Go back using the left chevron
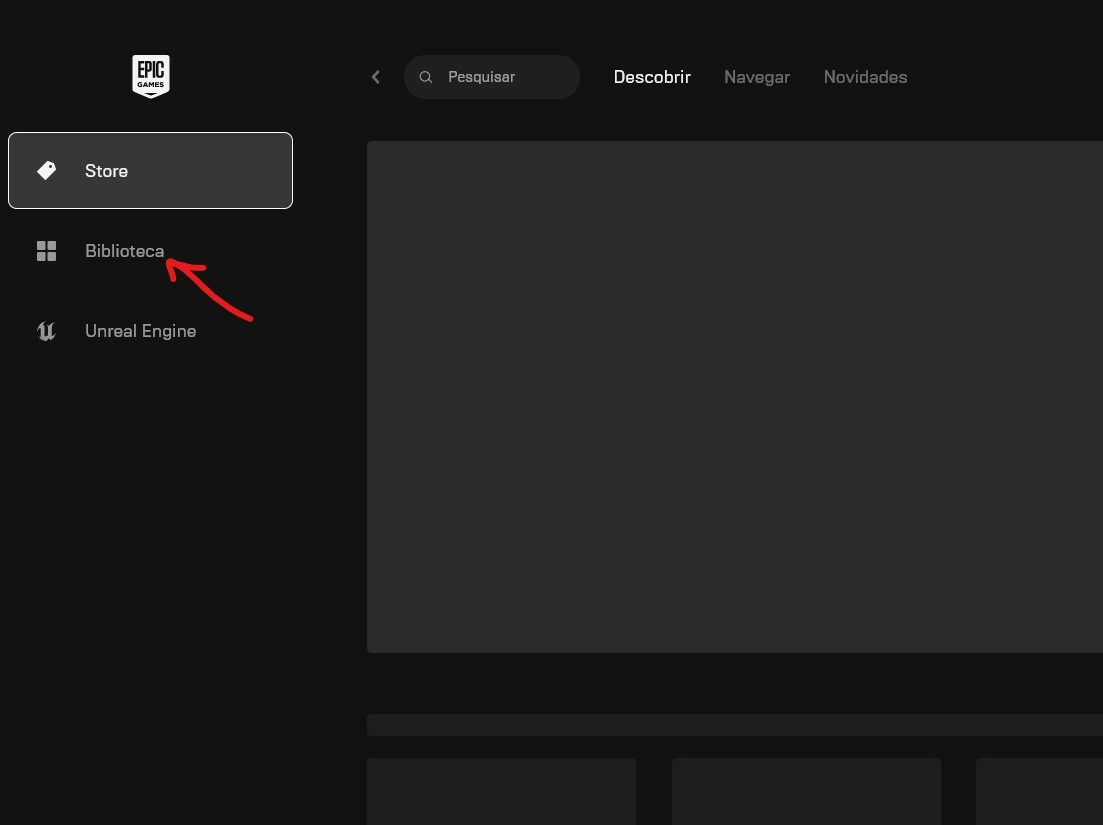Screen dimensions: 1103x825 click(376, 77)
